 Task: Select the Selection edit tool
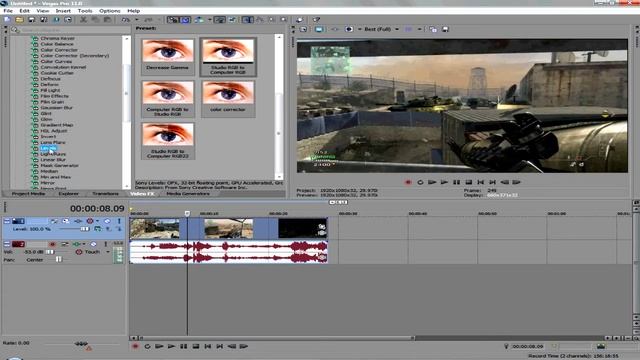[271, 20]
